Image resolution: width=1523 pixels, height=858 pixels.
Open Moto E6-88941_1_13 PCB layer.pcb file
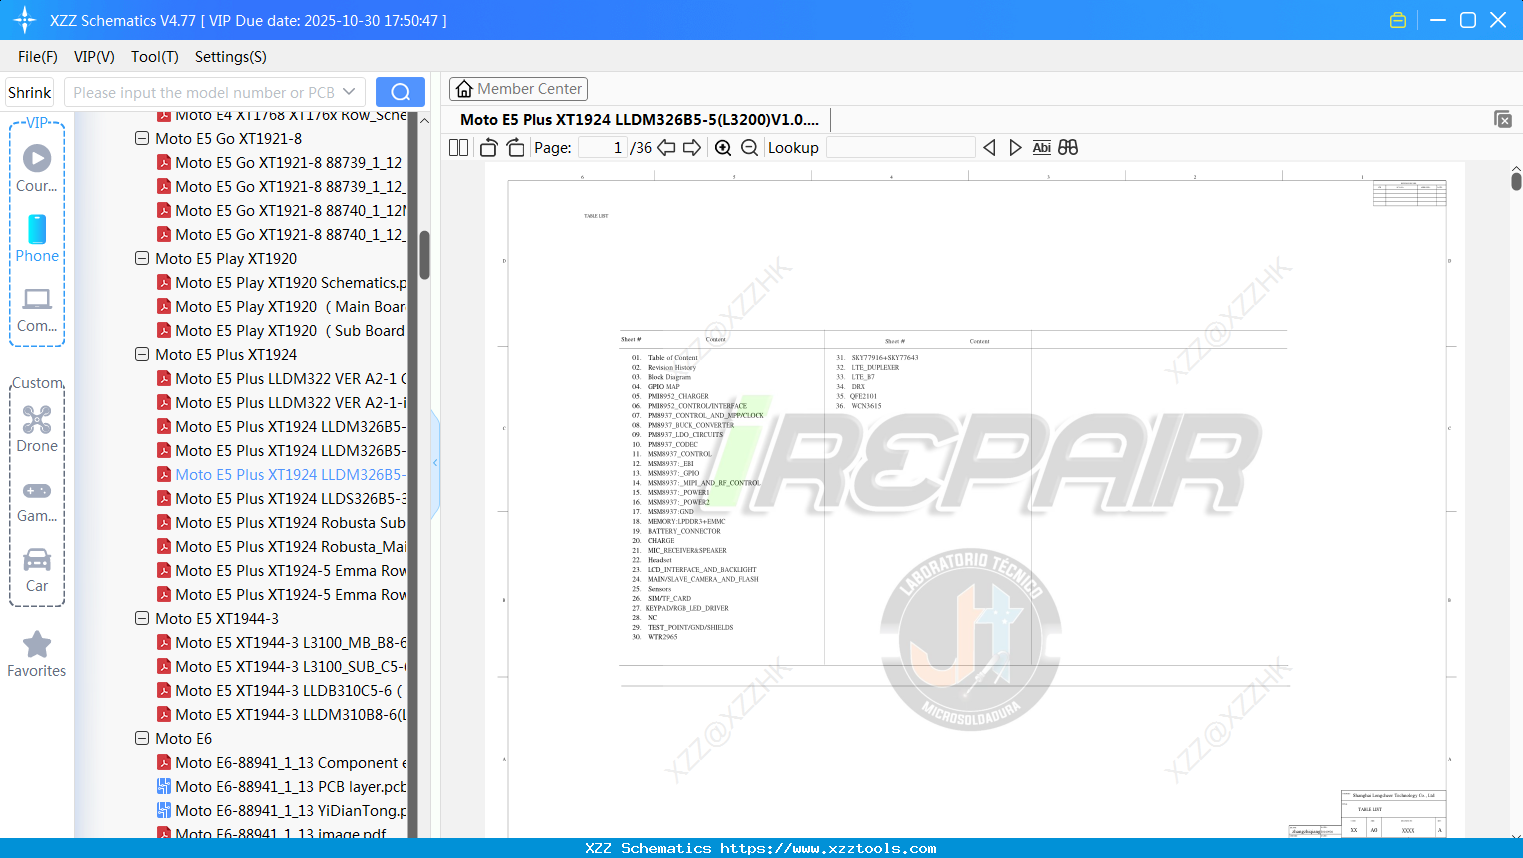pos(282,787)
